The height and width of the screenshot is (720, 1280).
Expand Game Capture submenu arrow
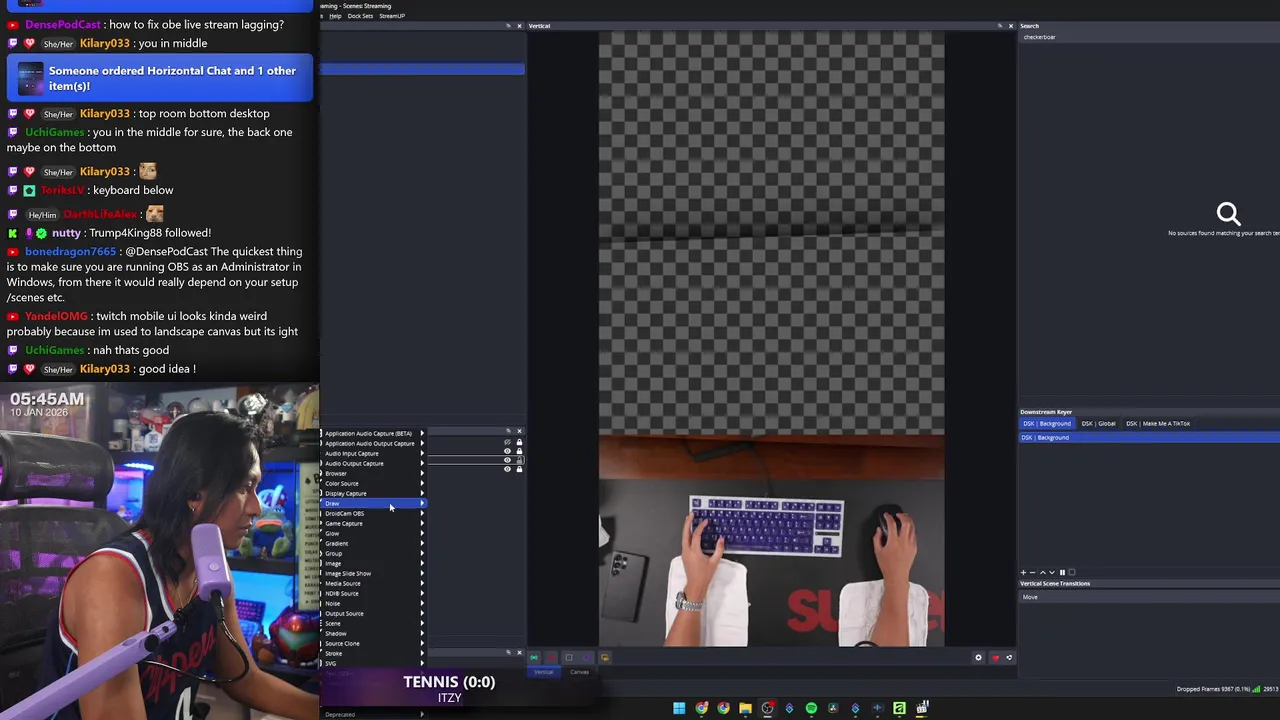[422, 523]
